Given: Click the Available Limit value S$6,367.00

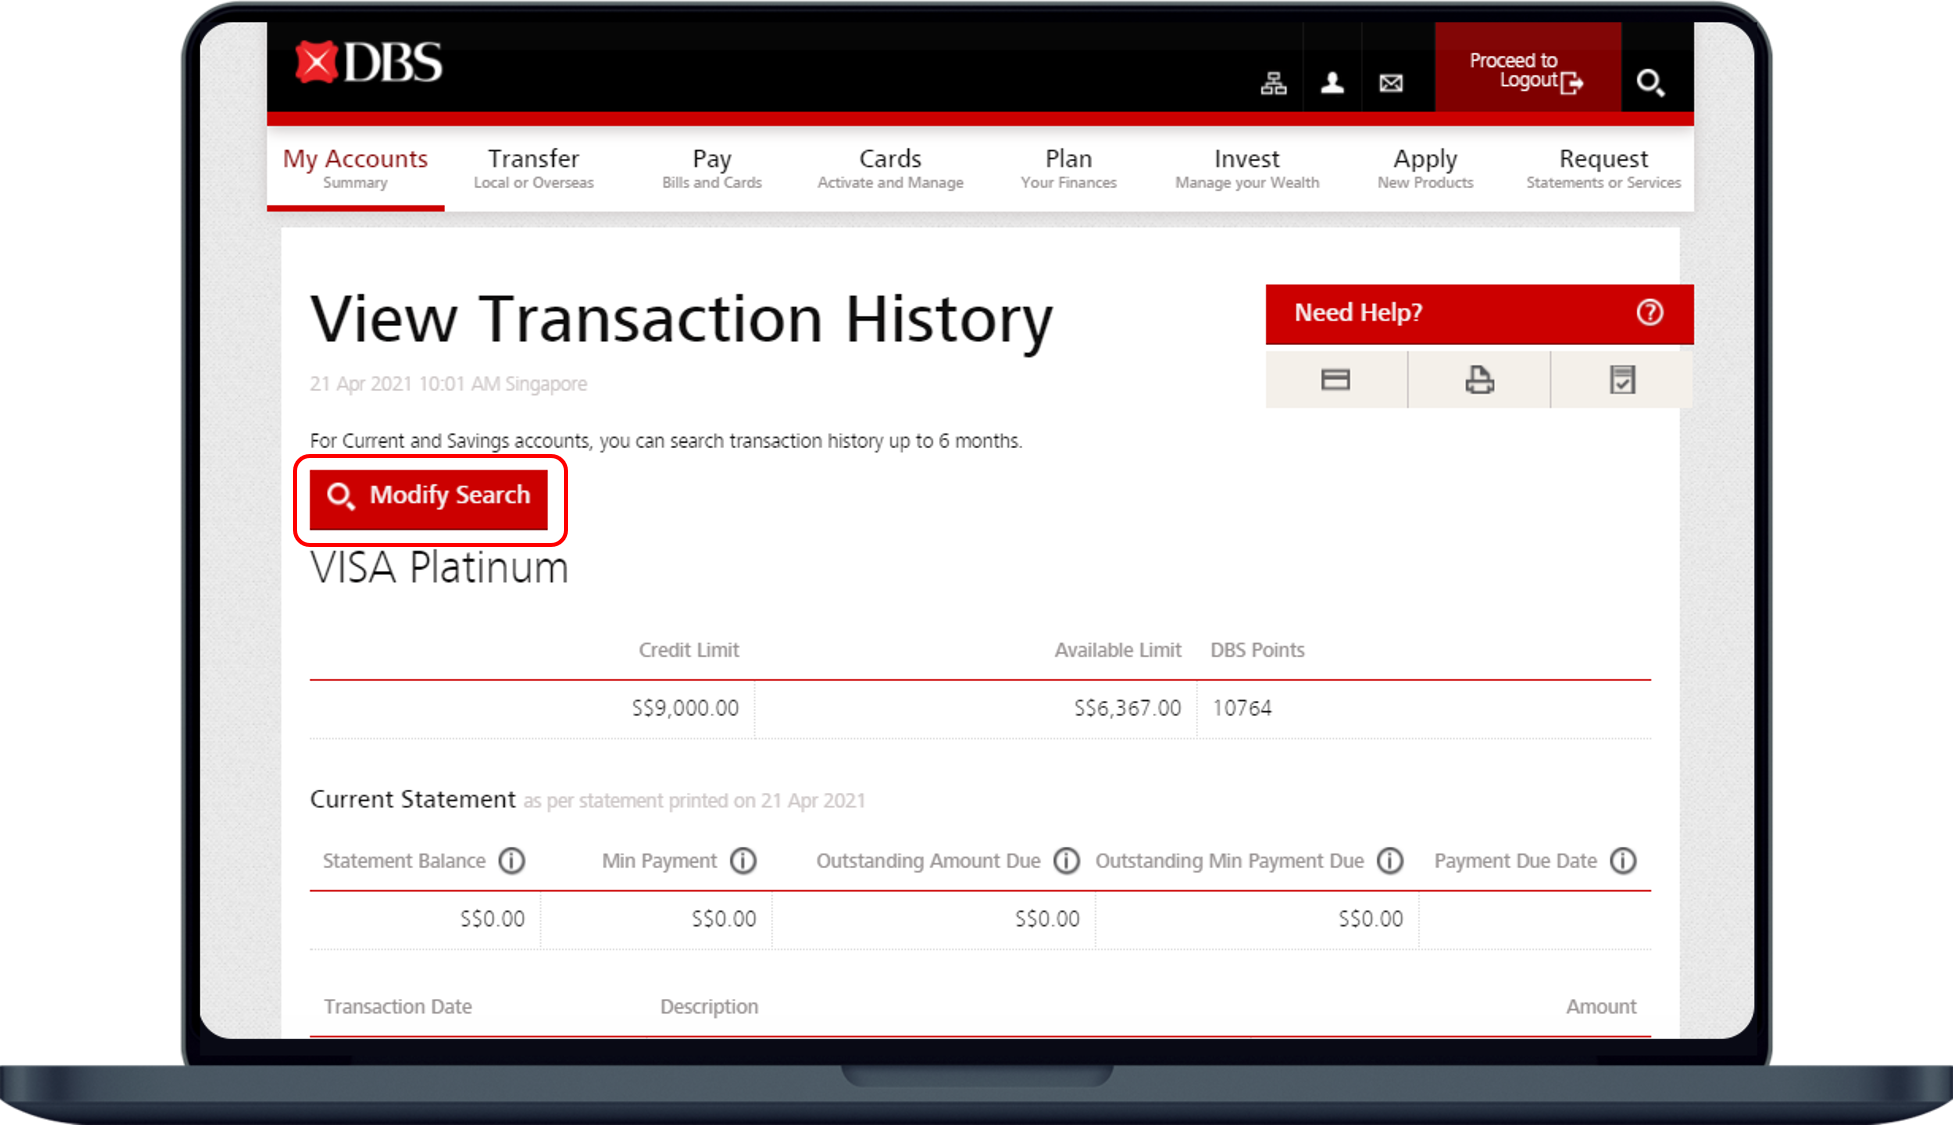Looking at the screenshot, I should [1127, 708].
